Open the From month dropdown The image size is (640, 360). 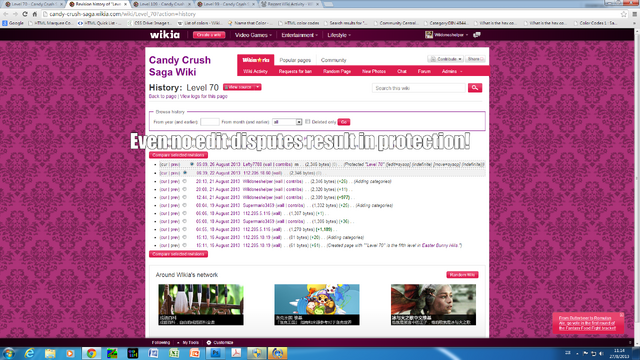pyautogui.click(x=287, y=122)
